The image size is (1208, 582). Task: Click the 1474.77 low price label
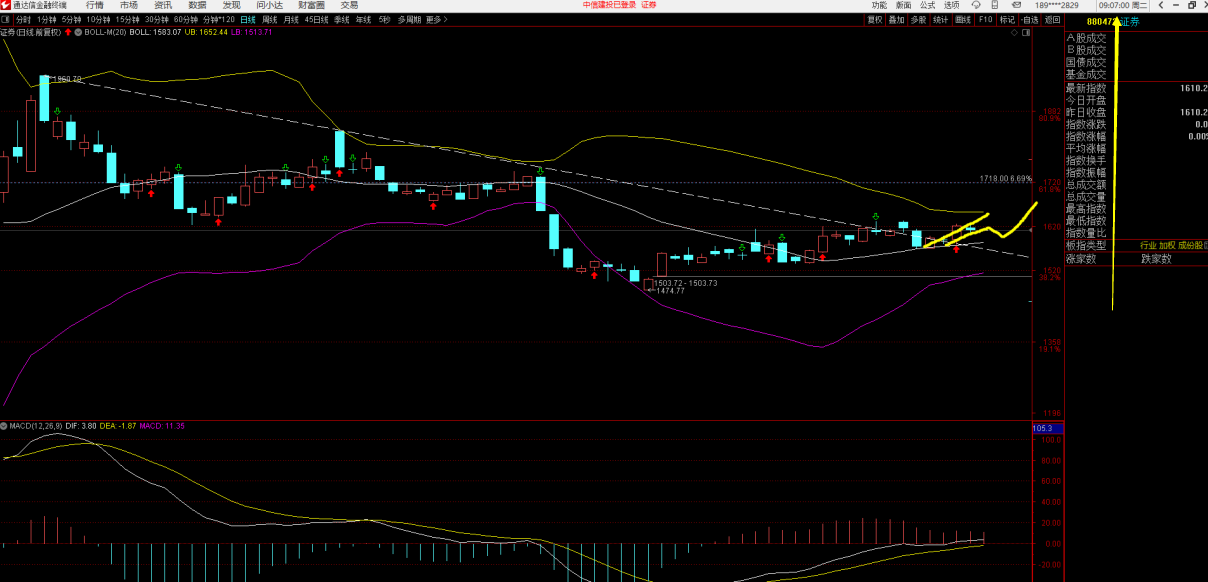tap(670, 291)
